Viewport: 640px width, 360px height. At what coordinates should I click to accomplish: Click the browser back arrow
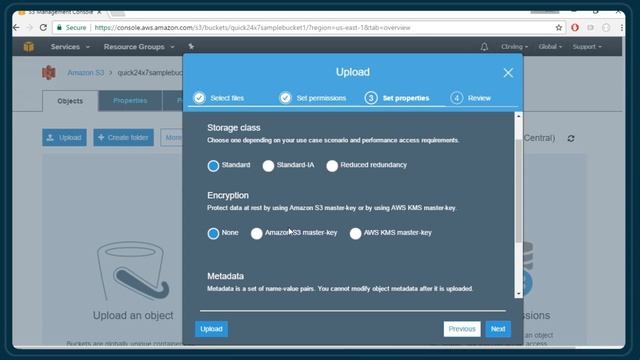click(17, 28)
